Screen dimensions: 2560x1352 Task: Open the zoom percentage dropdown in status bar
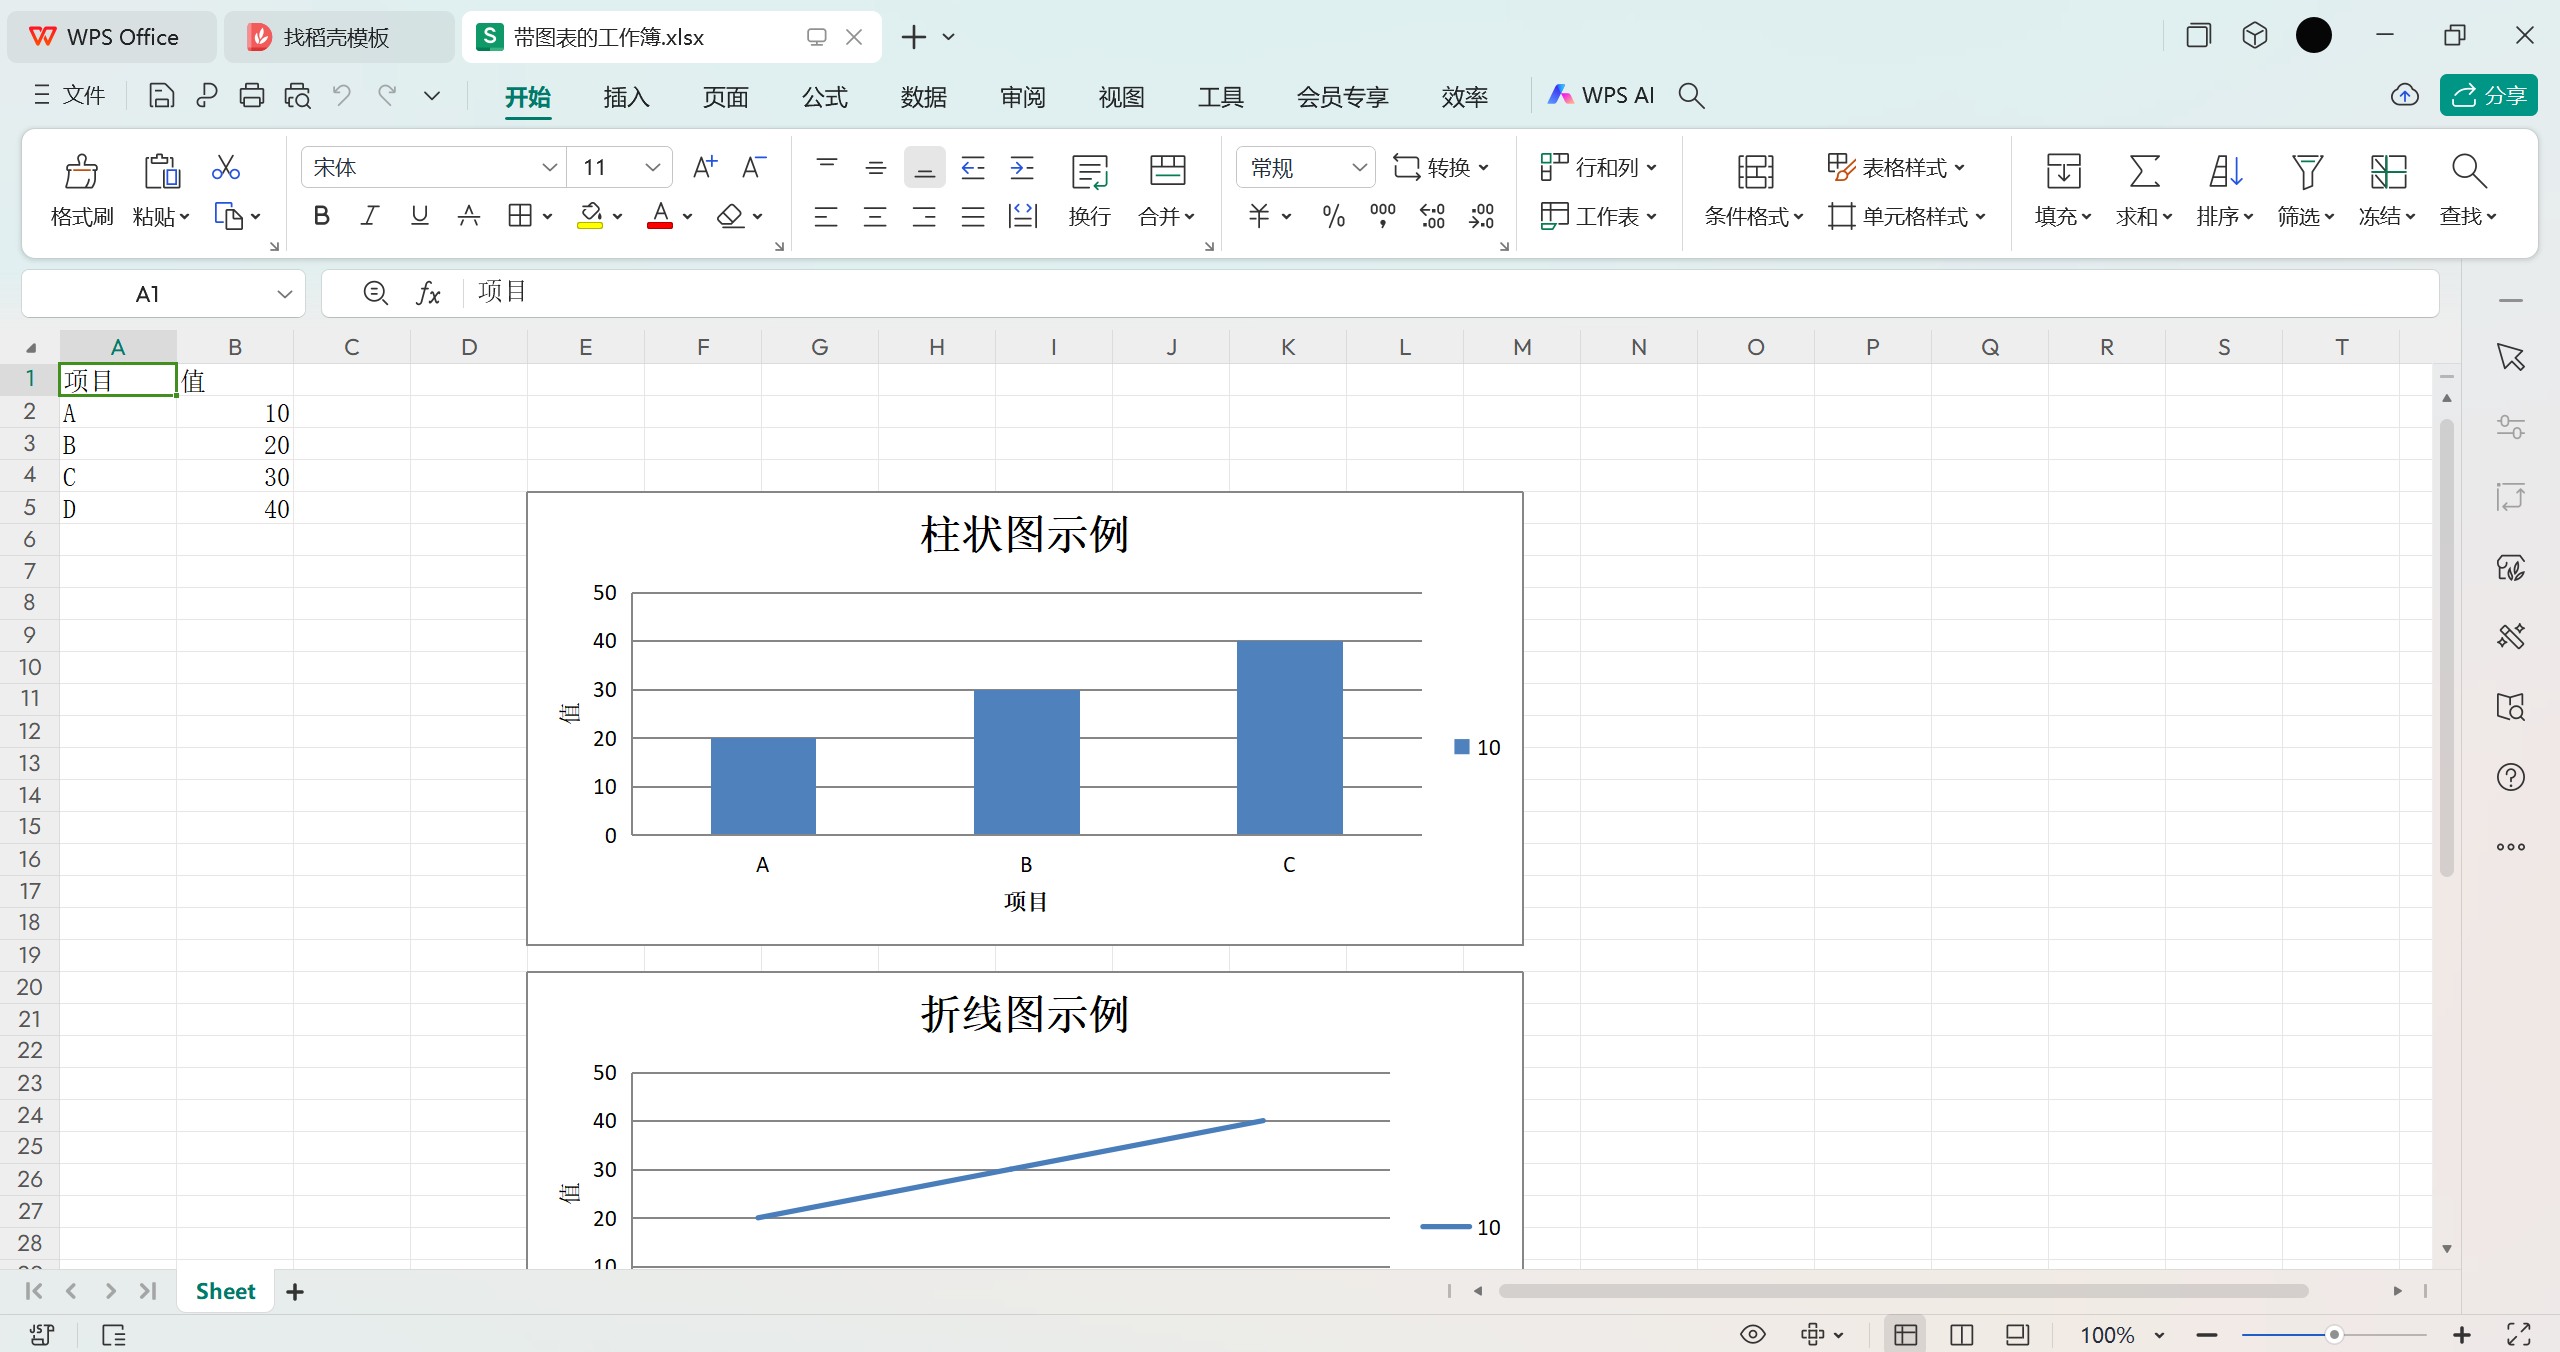click(x=2158, y=1335)
